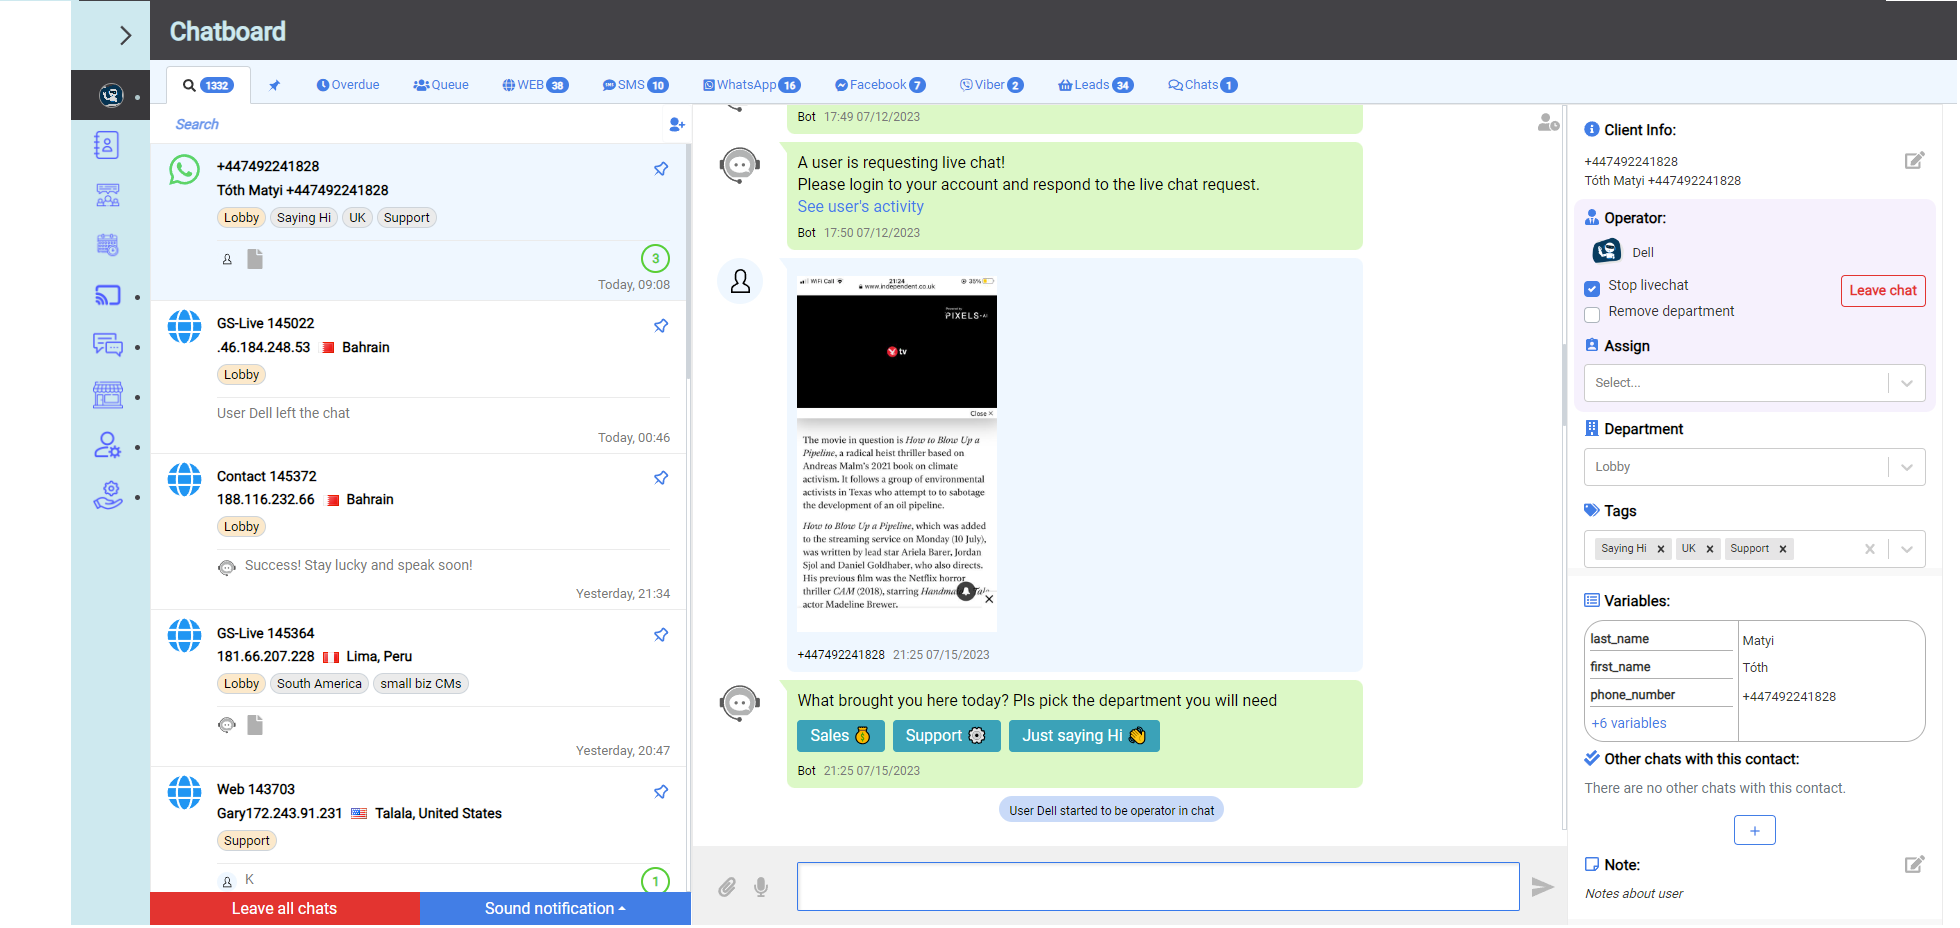The height and width of the screenshot is (928, 1960).
Task: Pin the +447492241828 WhatsApp chat
Action: (661, 169)
